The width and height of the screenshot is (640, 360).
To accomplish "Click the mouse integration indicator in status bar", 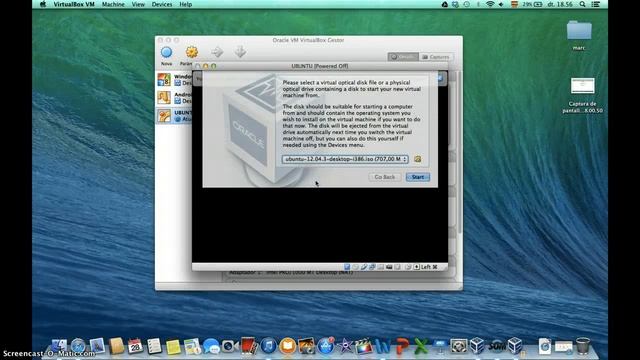I will coord(408,267).
